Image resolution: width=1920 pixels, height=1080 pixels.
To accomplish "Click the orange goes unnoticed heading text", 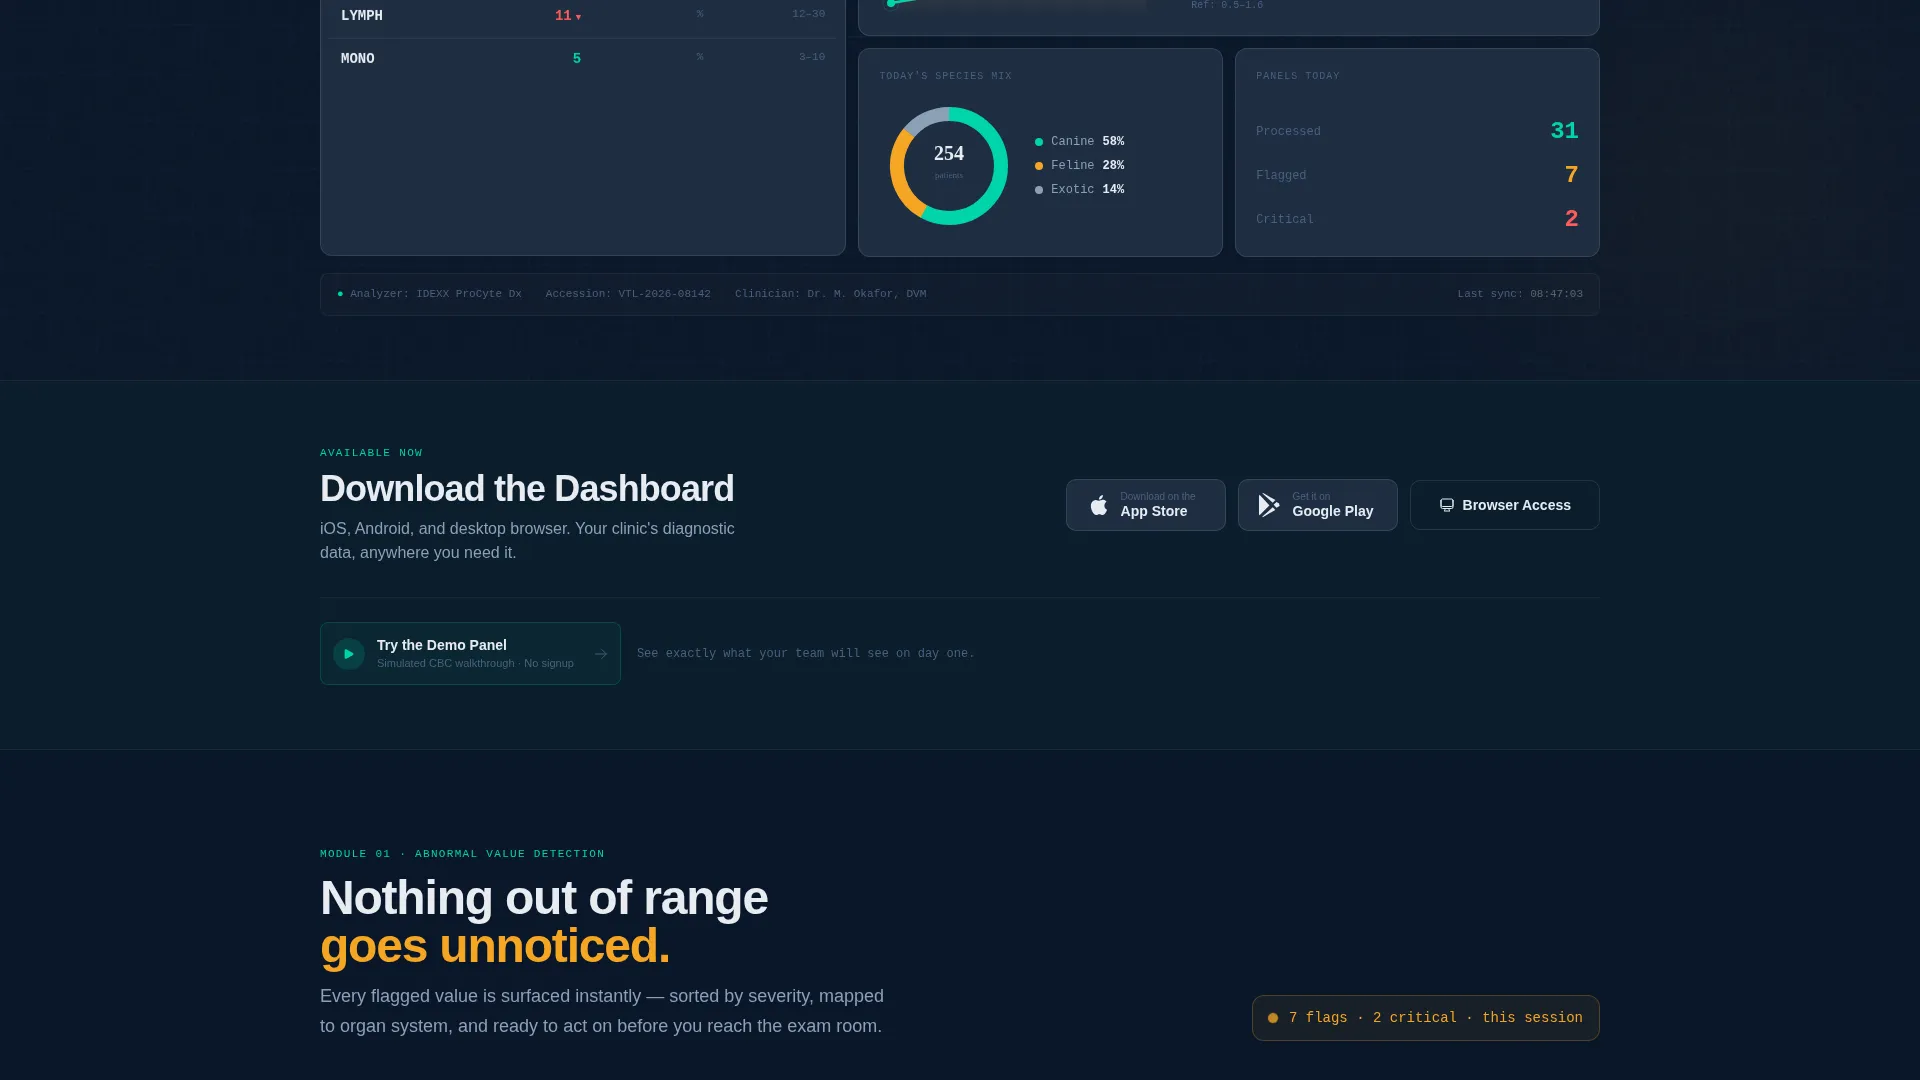I will (495, 946).
